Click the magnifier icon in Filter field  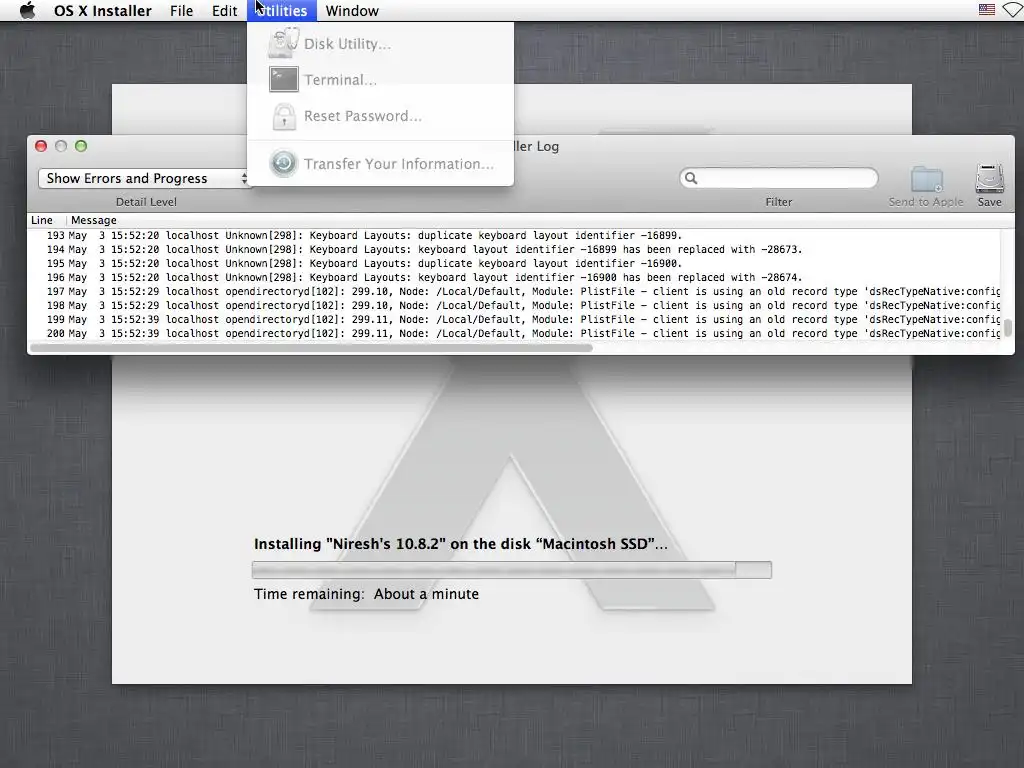[691, 178]
